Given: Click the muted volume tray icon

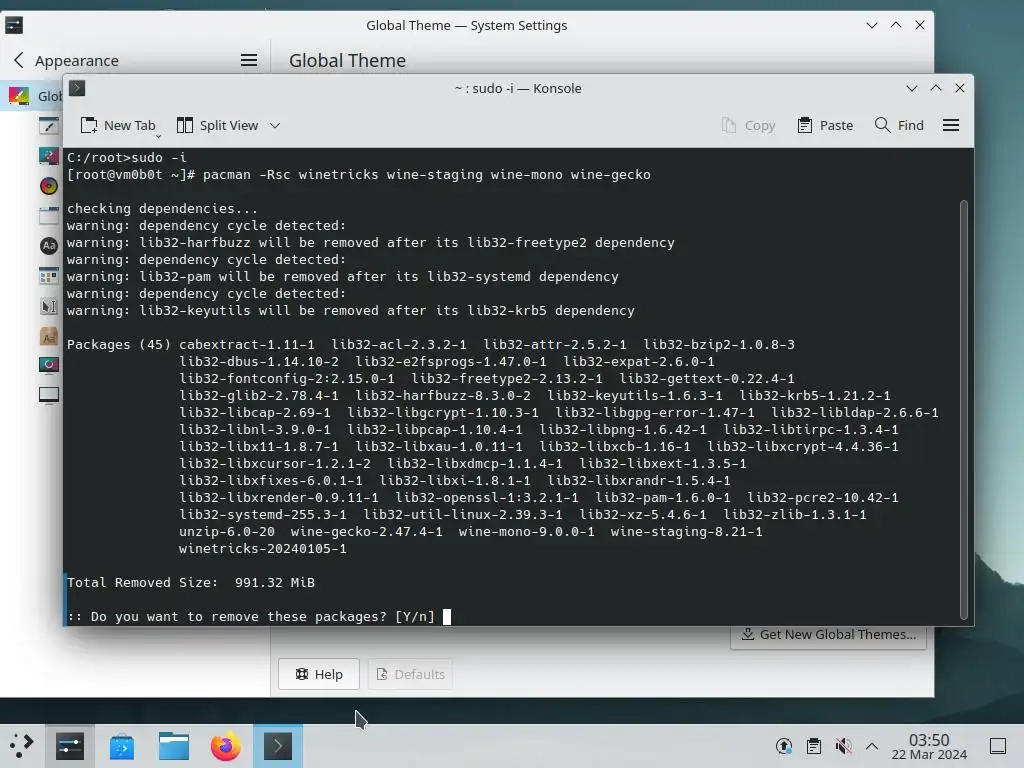Looking at the screenshot, I should pyautogui.click(x=843, y=746).
